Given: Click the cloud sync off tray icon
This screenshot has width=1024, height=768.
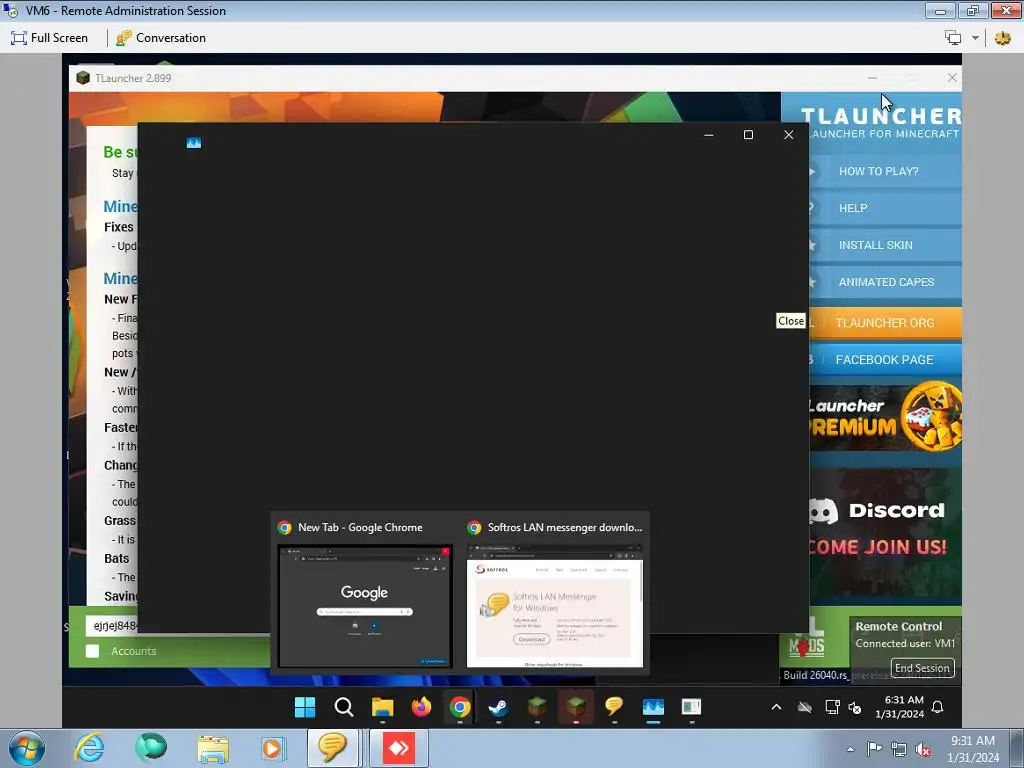Looking at the screenshot, I should (805, 707).
